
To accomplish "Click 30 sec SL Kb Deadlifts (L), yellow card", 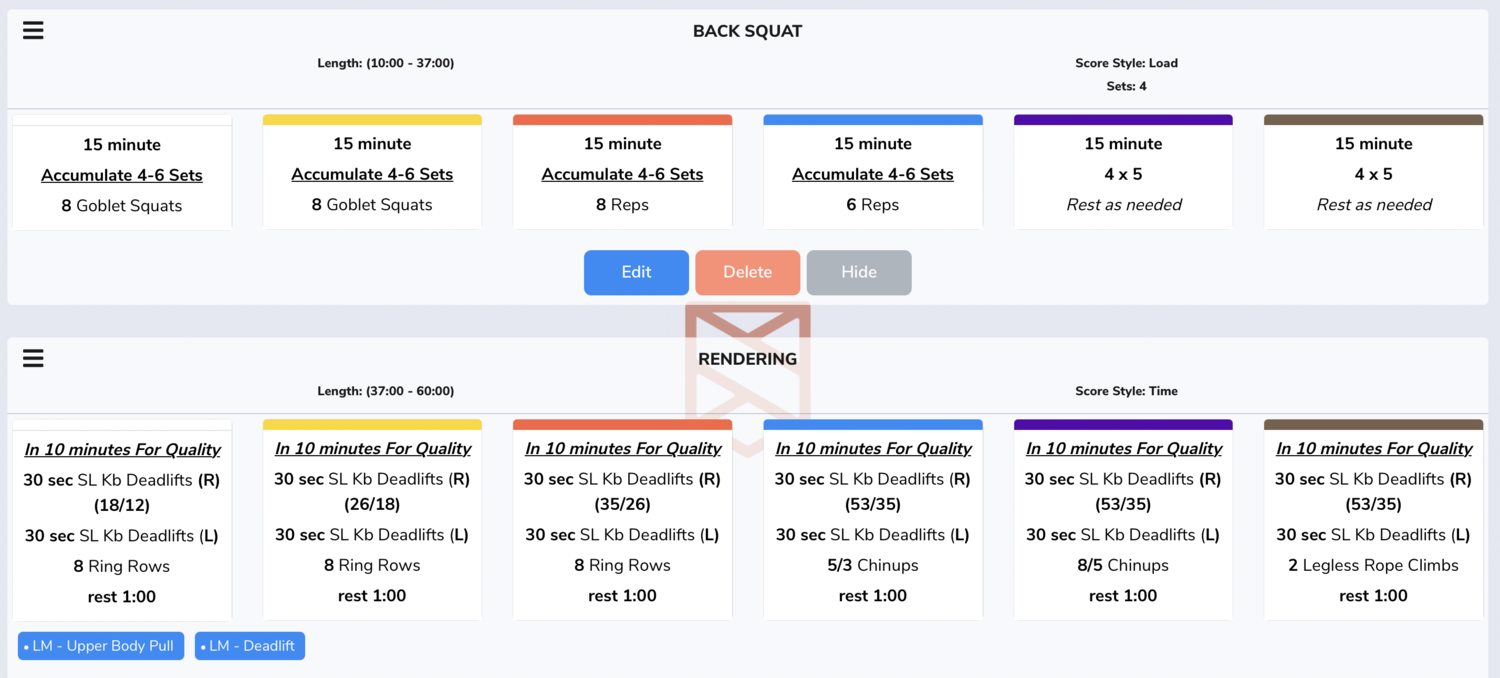I will click(x=372, y=535).
